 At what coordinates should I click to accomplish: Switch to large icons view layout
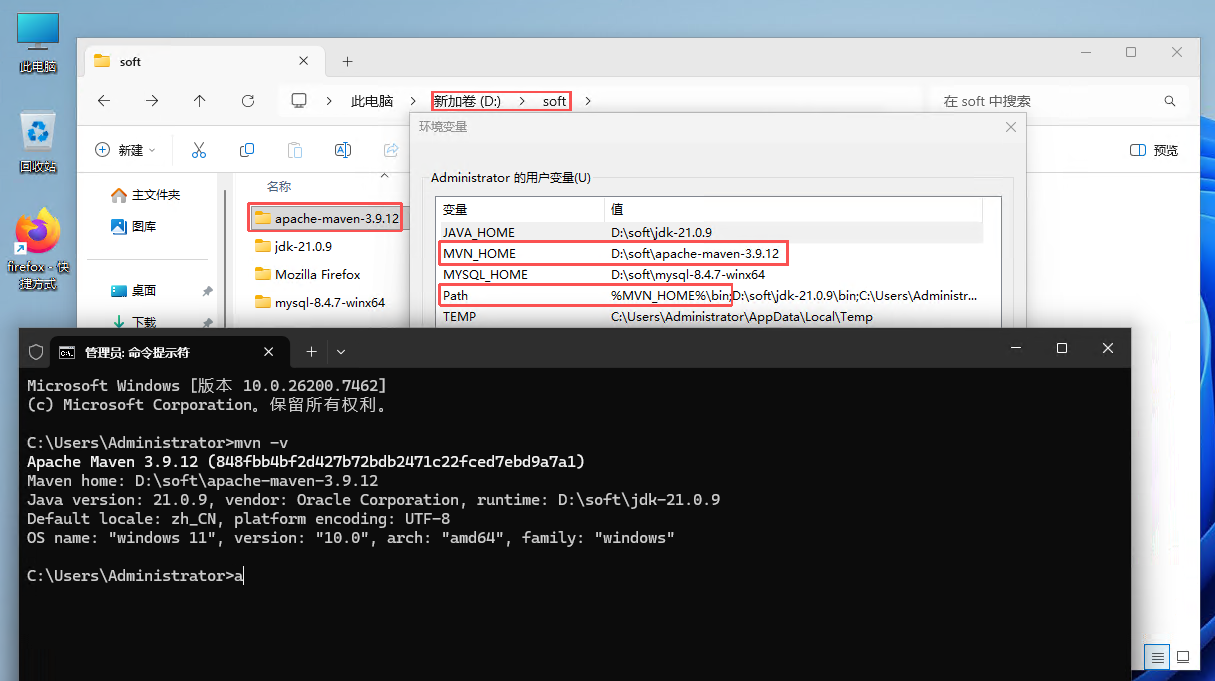pos(1183,657)
